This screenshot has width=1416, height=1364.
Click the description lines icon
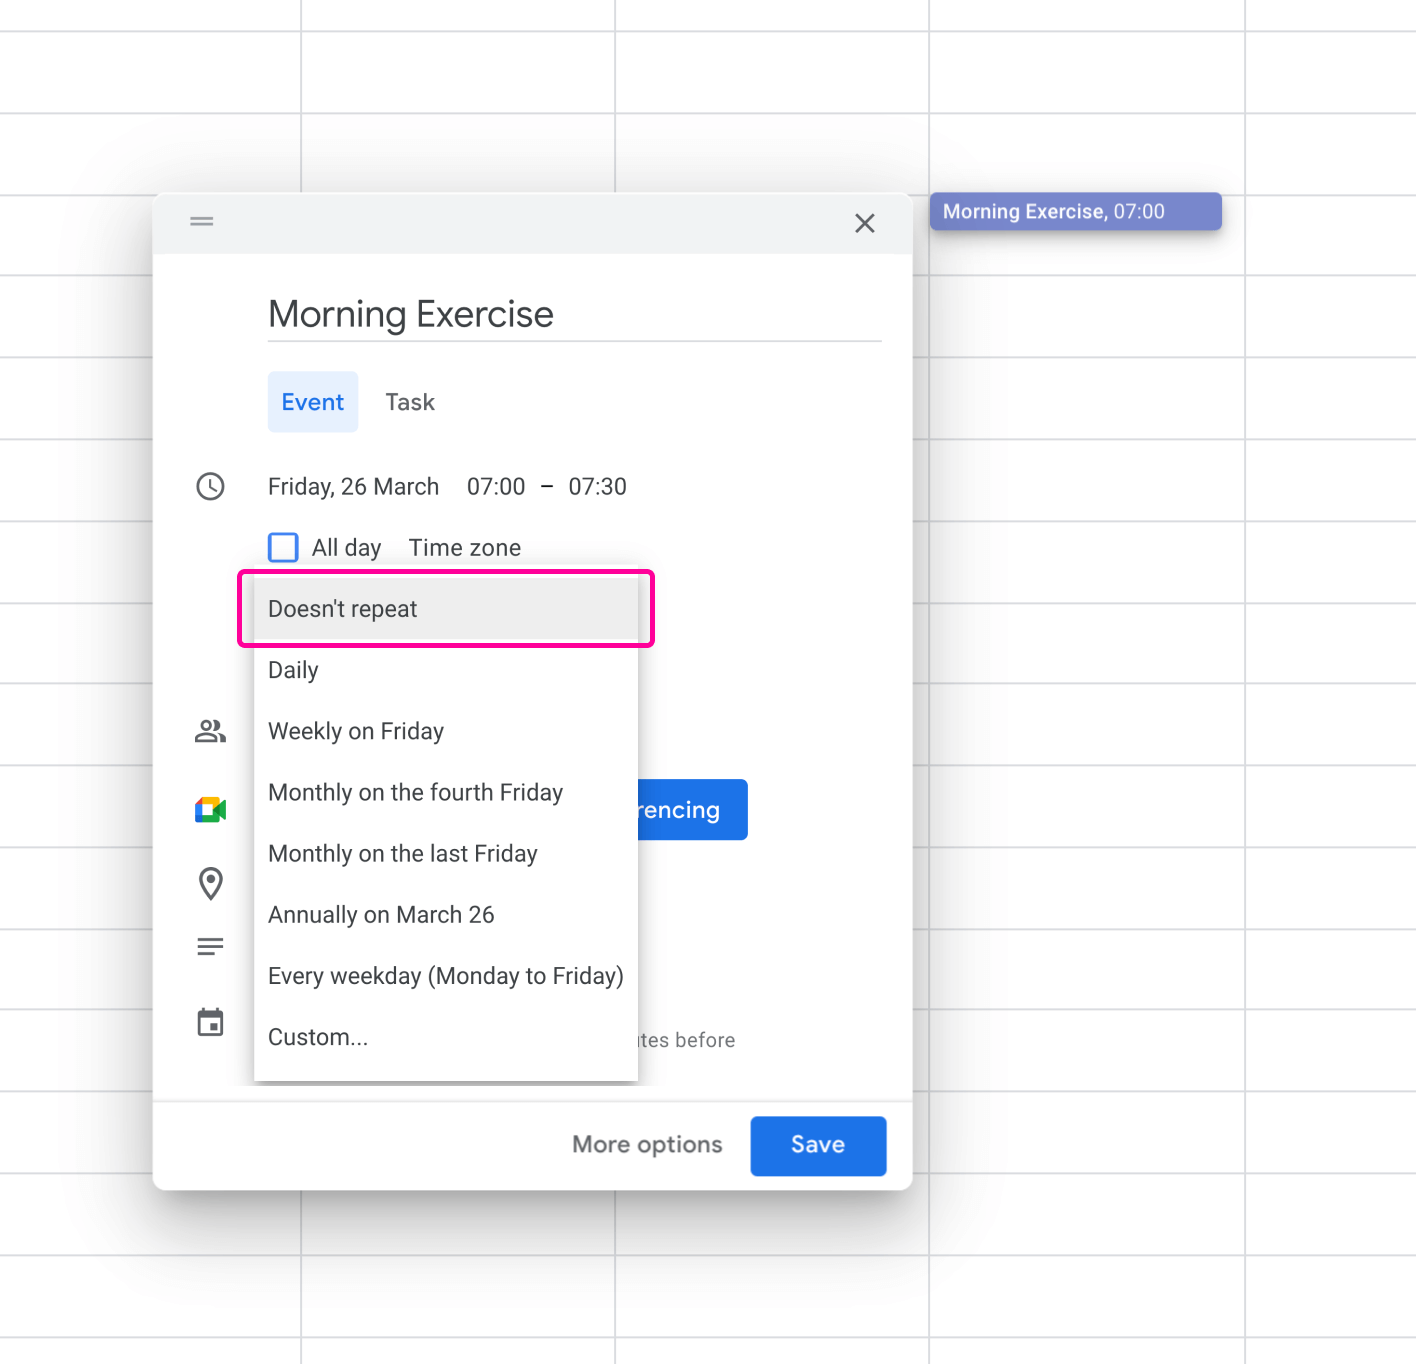[210, 946]
